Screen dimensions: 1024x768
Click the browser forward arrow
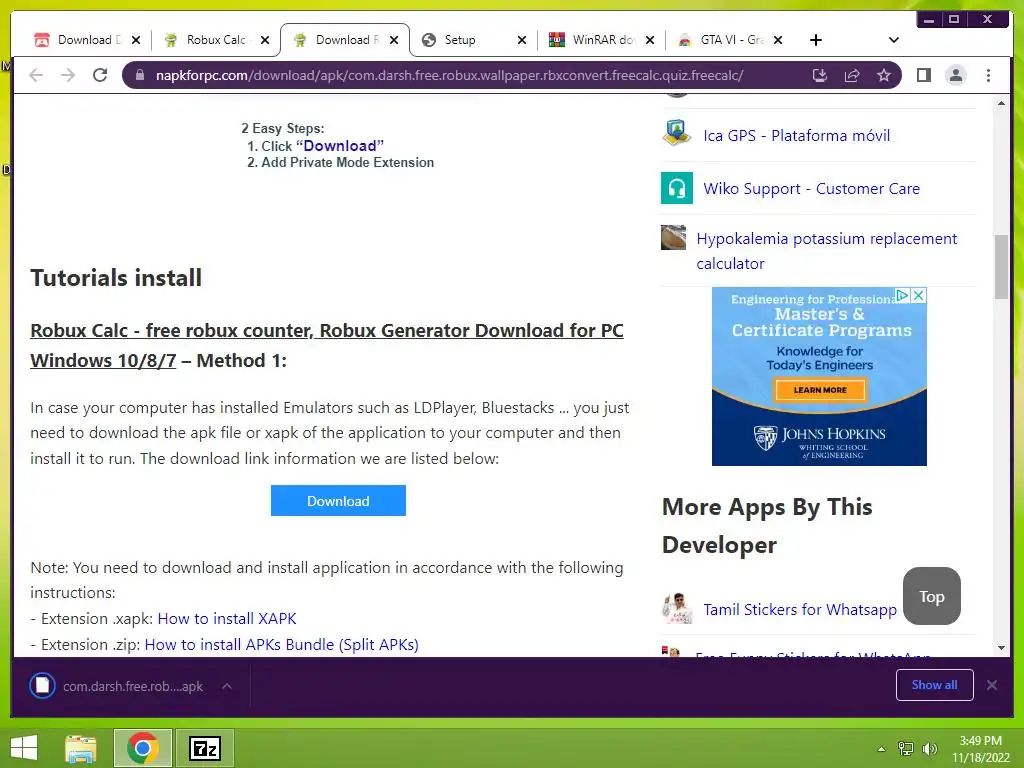tap(68, 75)
